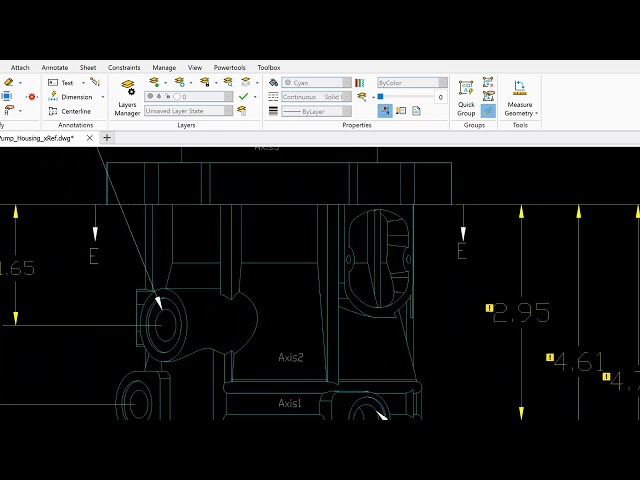The image size is (640, 480).
Task: Open the Manage tab
Action: (164, 67)
